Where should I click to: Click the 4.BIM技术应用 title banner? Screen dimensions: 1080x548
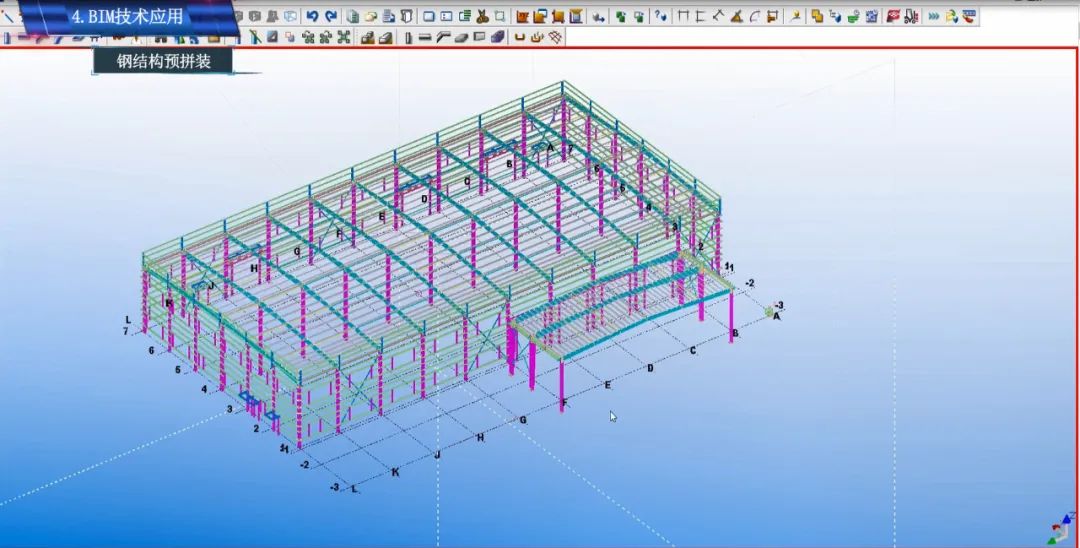click(x=127, y=17)
